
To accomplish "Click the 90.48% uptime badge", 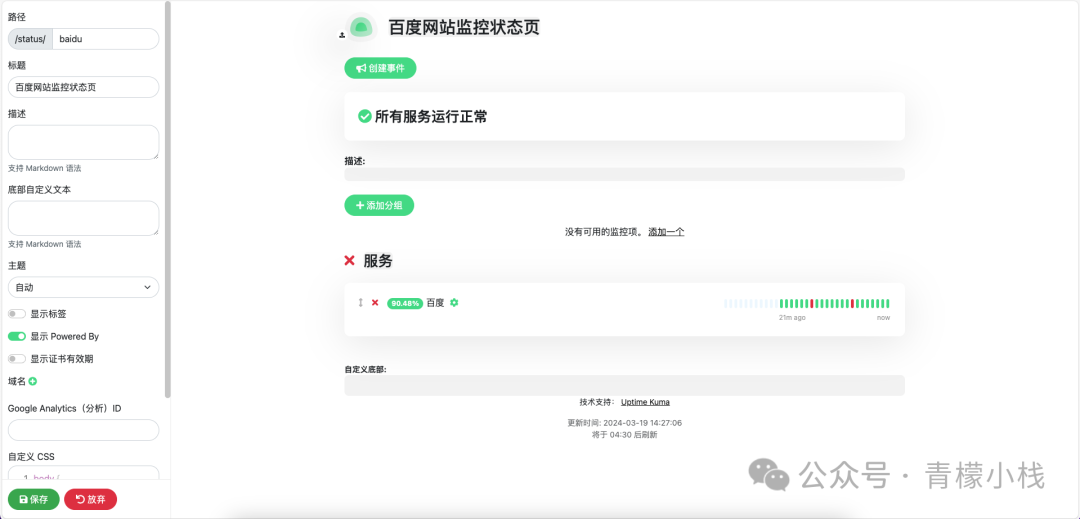I will pyautogui.click(x=405, y=303).
